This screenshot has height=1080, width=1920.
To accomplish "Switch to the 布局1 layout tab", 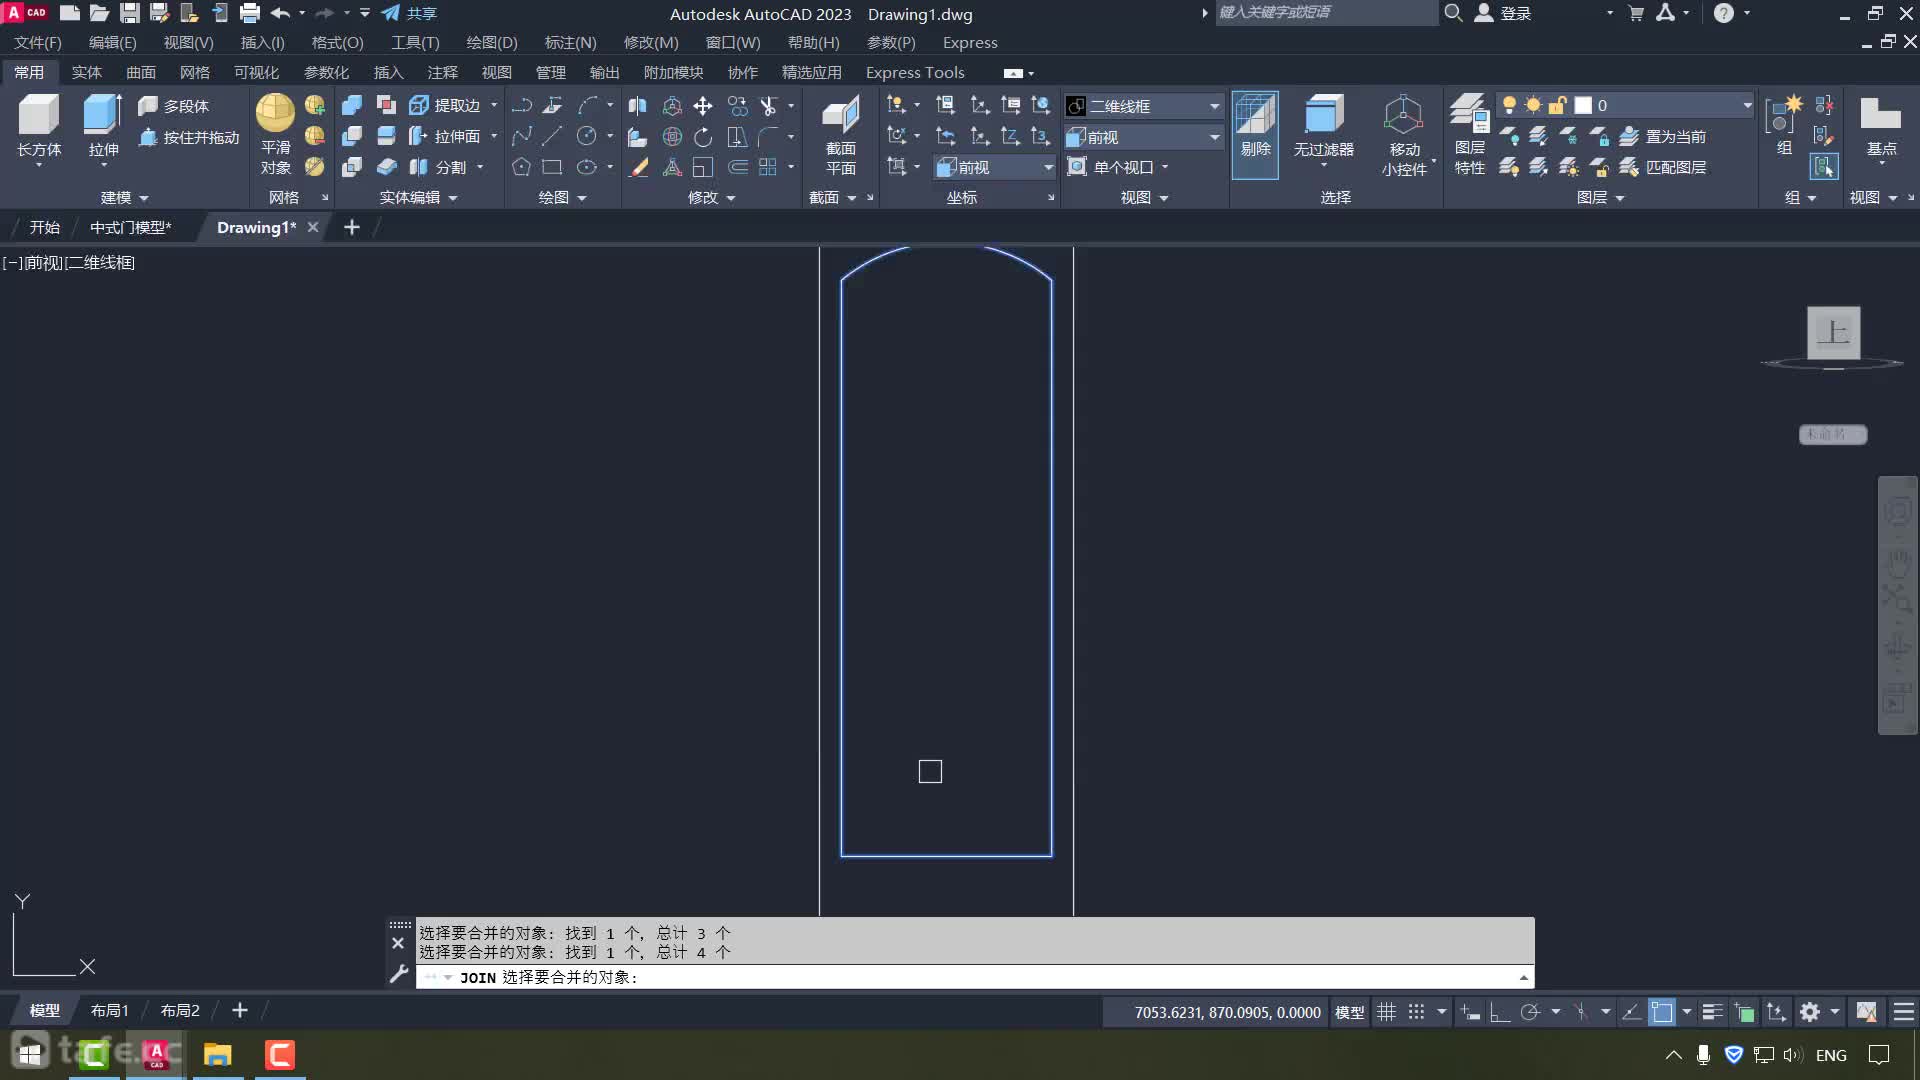I will (110, 1011).
